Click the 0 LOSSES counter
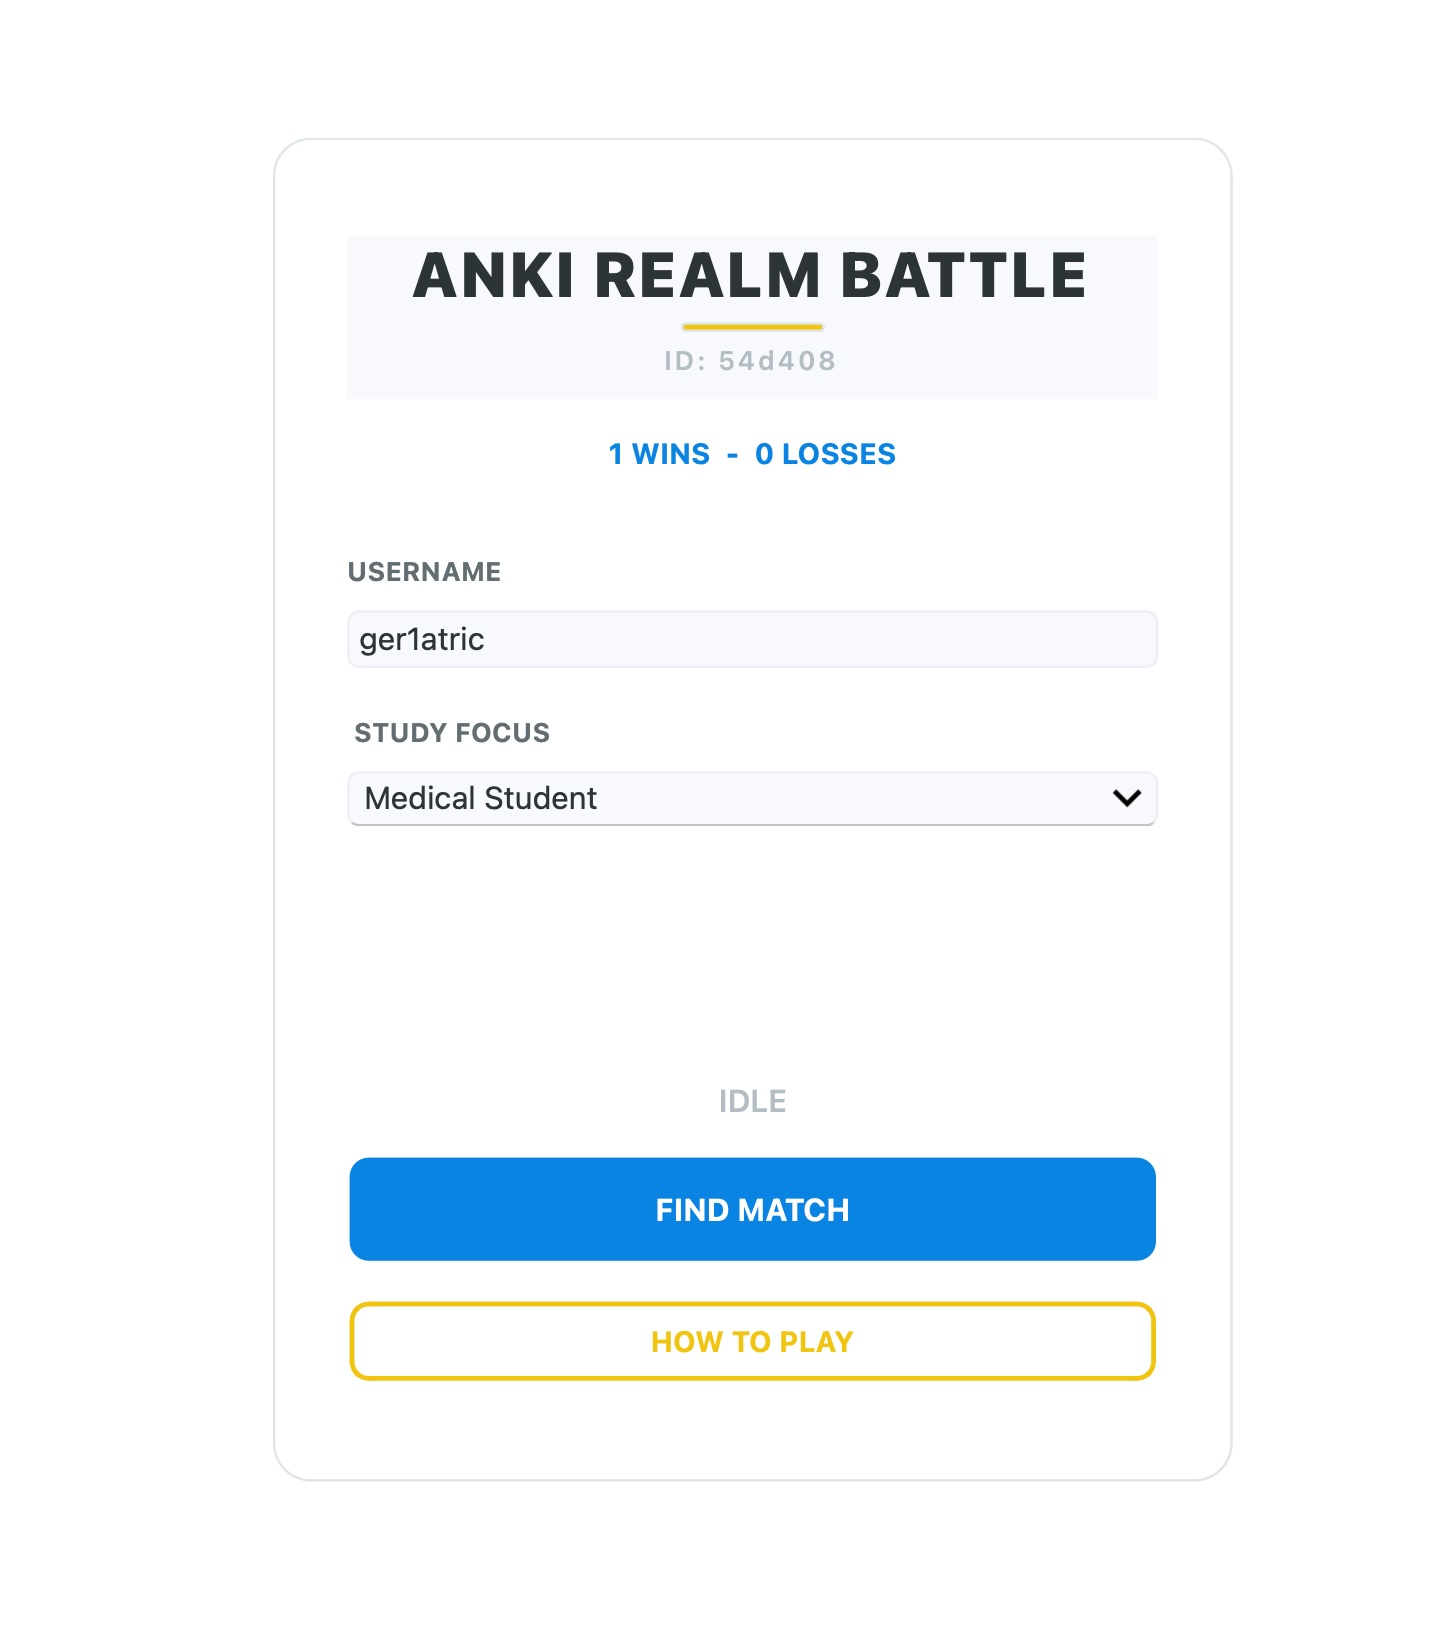This screenshot has height=1628, width=1456. click(x=825, y=454)
